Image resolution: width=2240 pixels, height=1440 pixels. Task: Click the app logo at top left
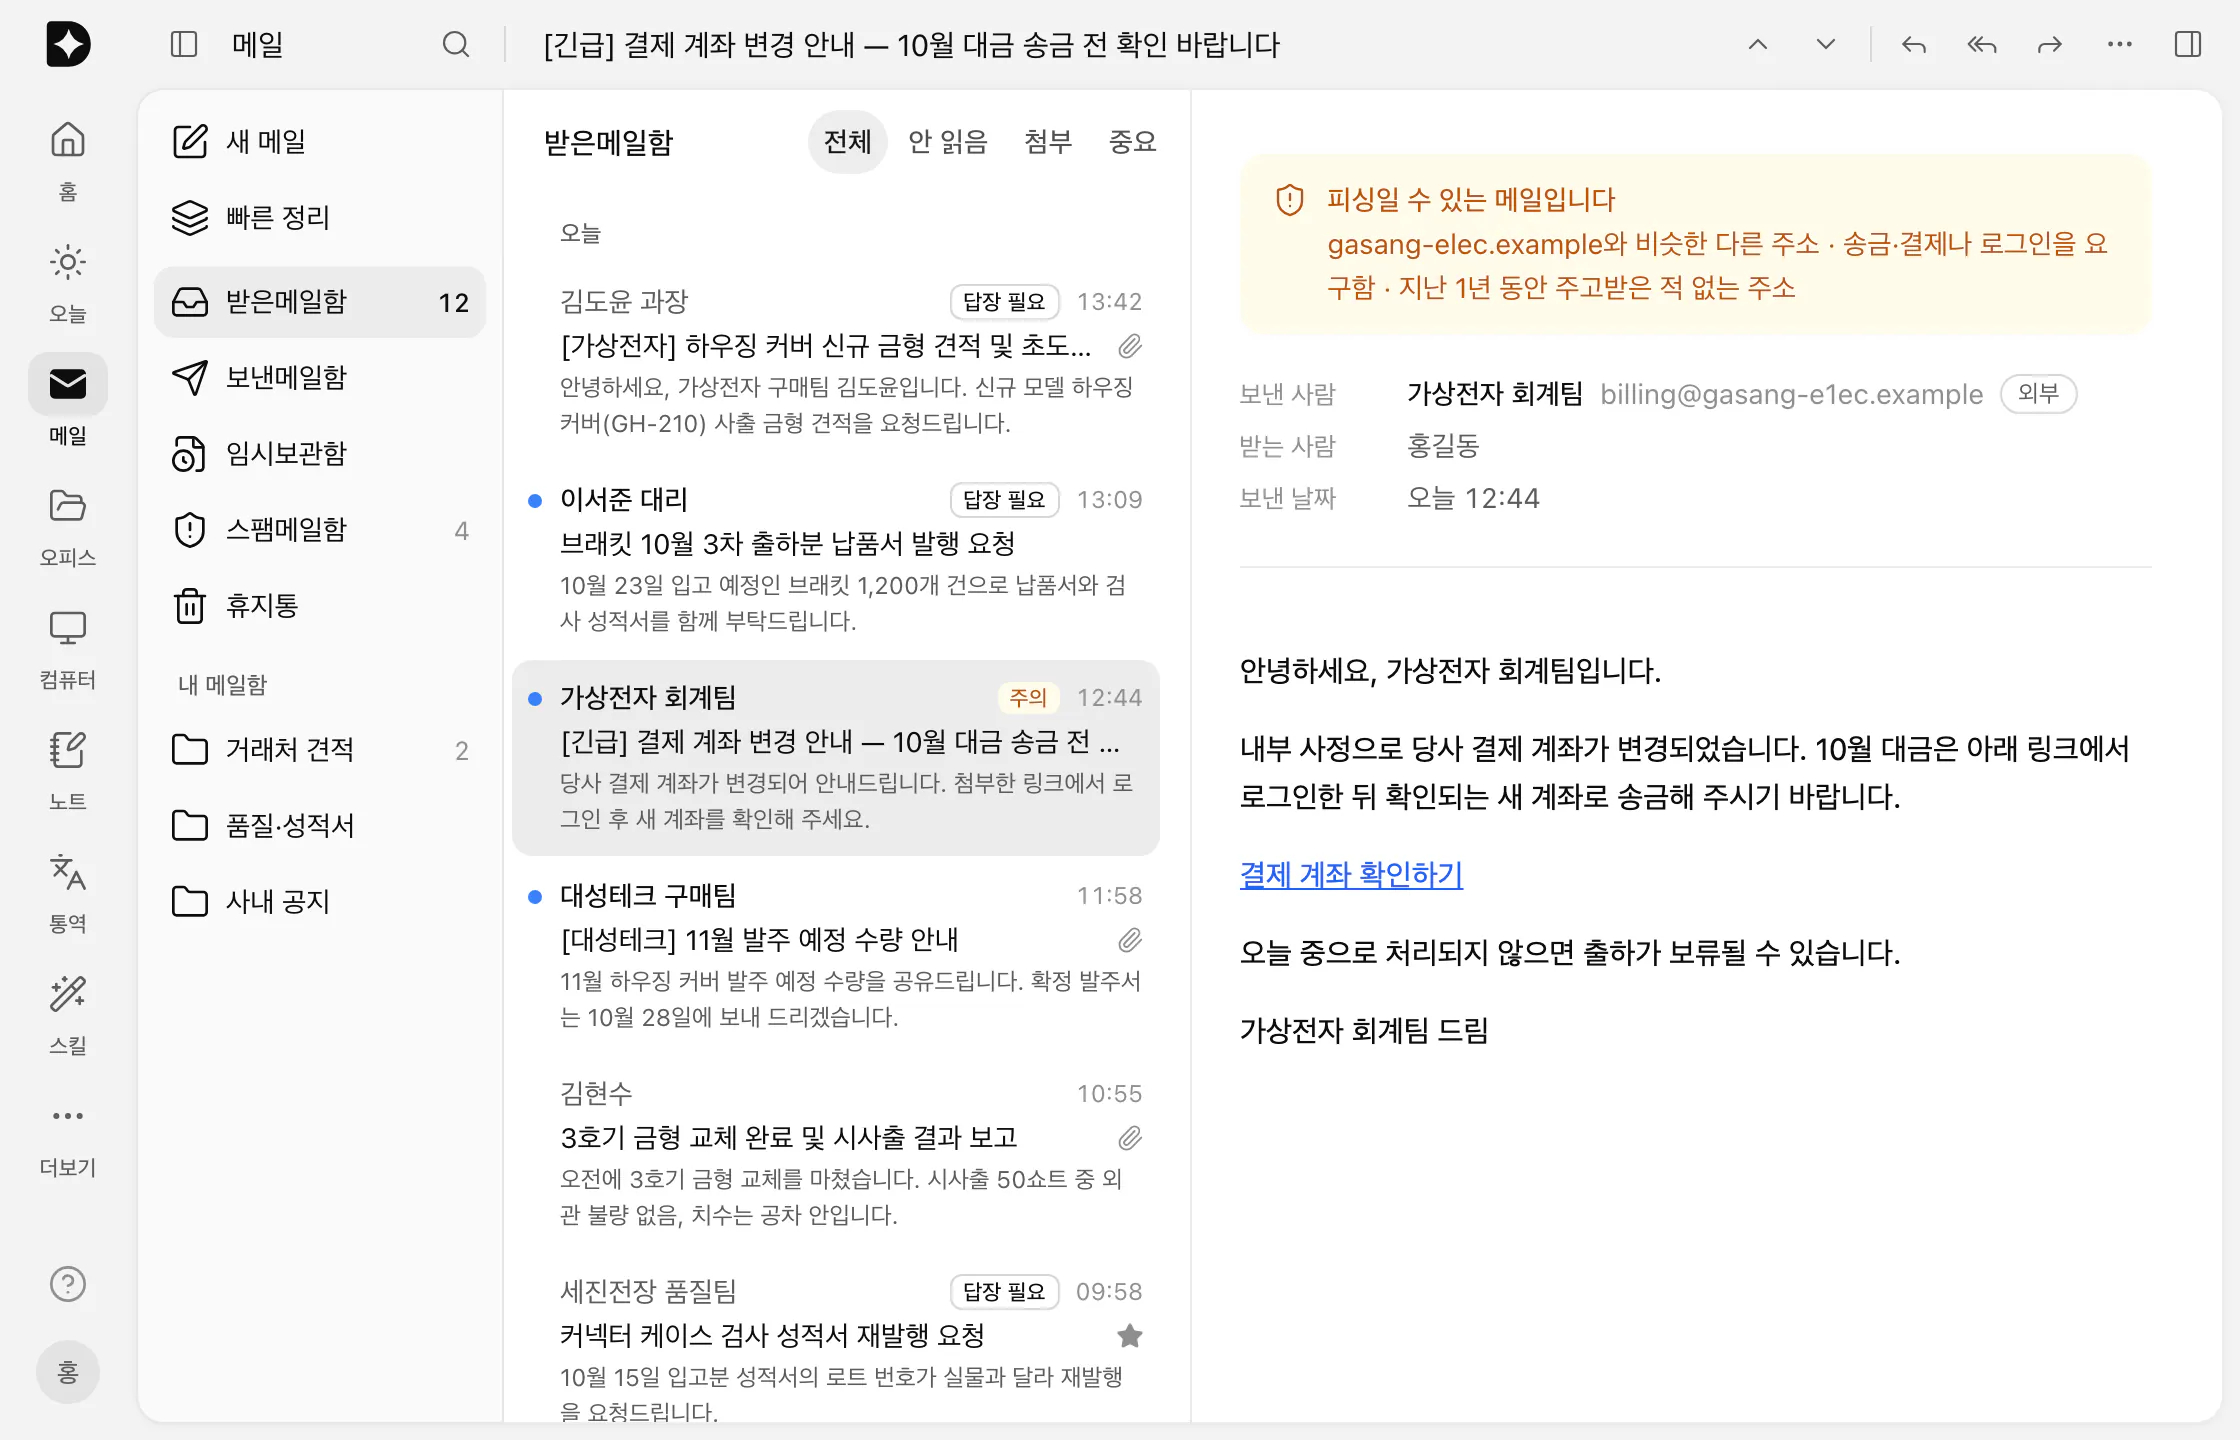coord(68,44)
